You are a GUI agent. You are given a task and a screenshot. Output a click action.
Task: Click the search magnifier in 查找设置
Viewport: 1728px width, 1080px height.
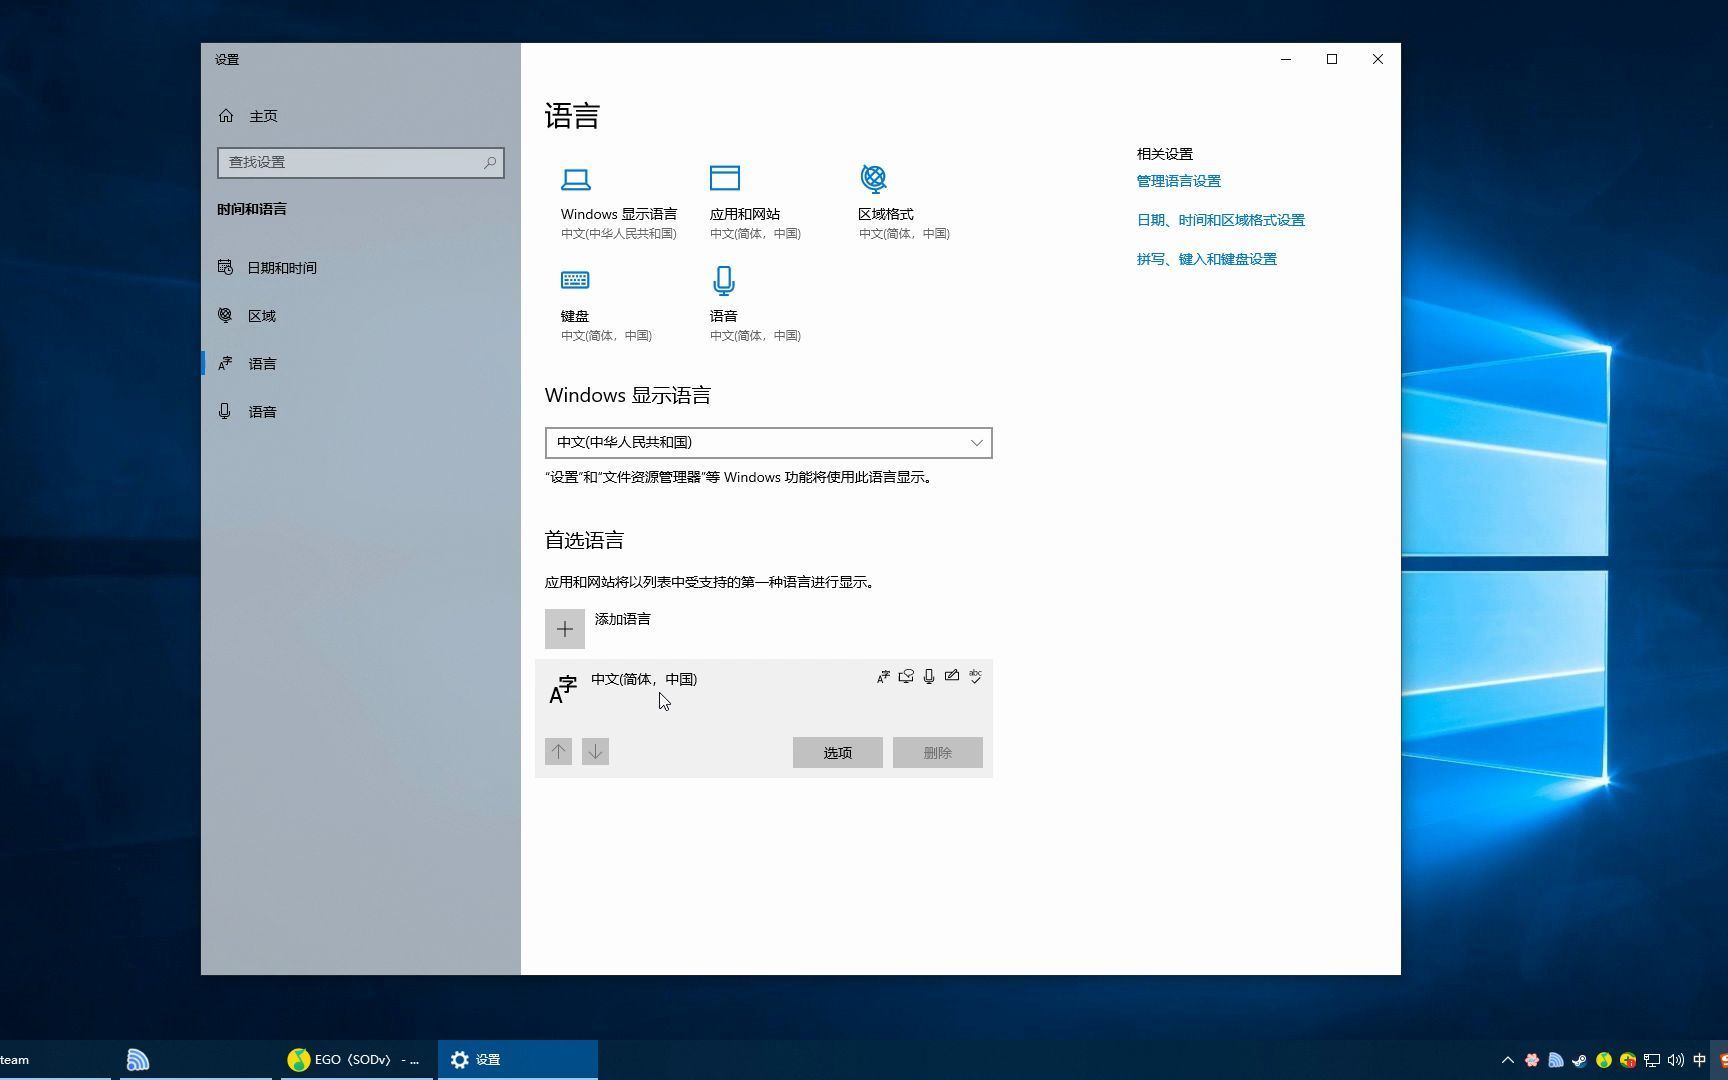click(490, 162)
